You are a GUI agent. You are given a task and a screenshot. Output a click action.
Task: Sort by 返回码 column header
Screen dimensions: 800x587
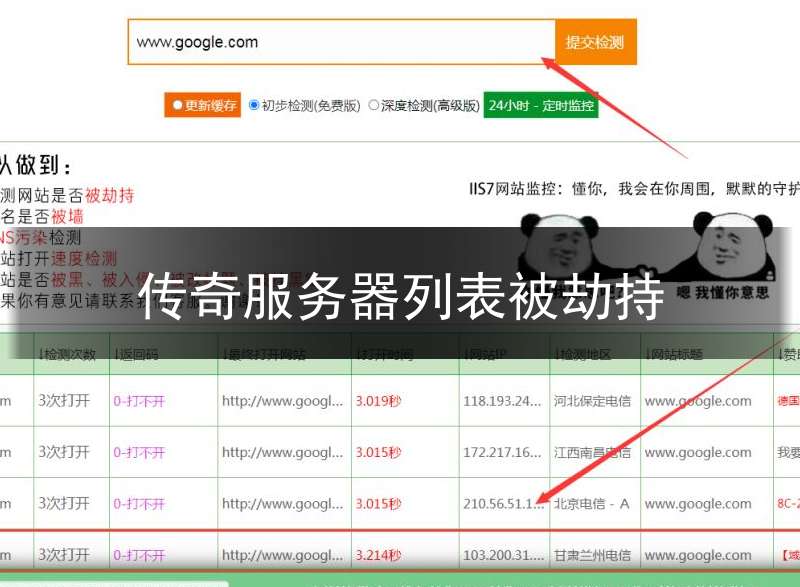[x=136, y=354]
